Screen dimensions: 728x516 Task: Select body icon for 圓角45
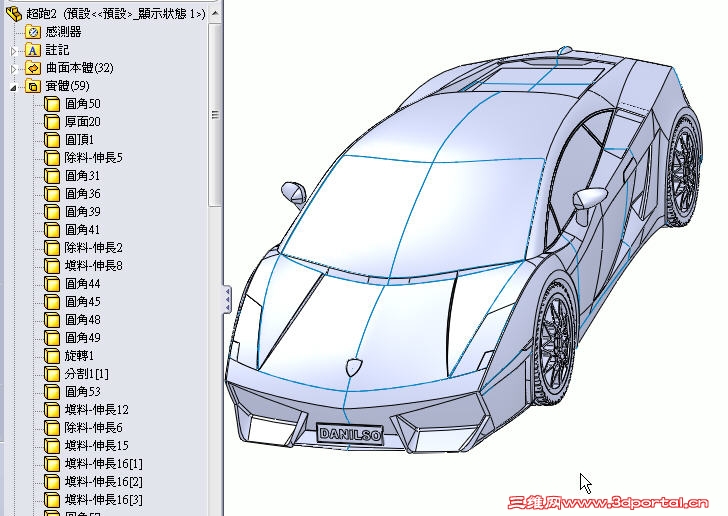(x=52, y=302)
